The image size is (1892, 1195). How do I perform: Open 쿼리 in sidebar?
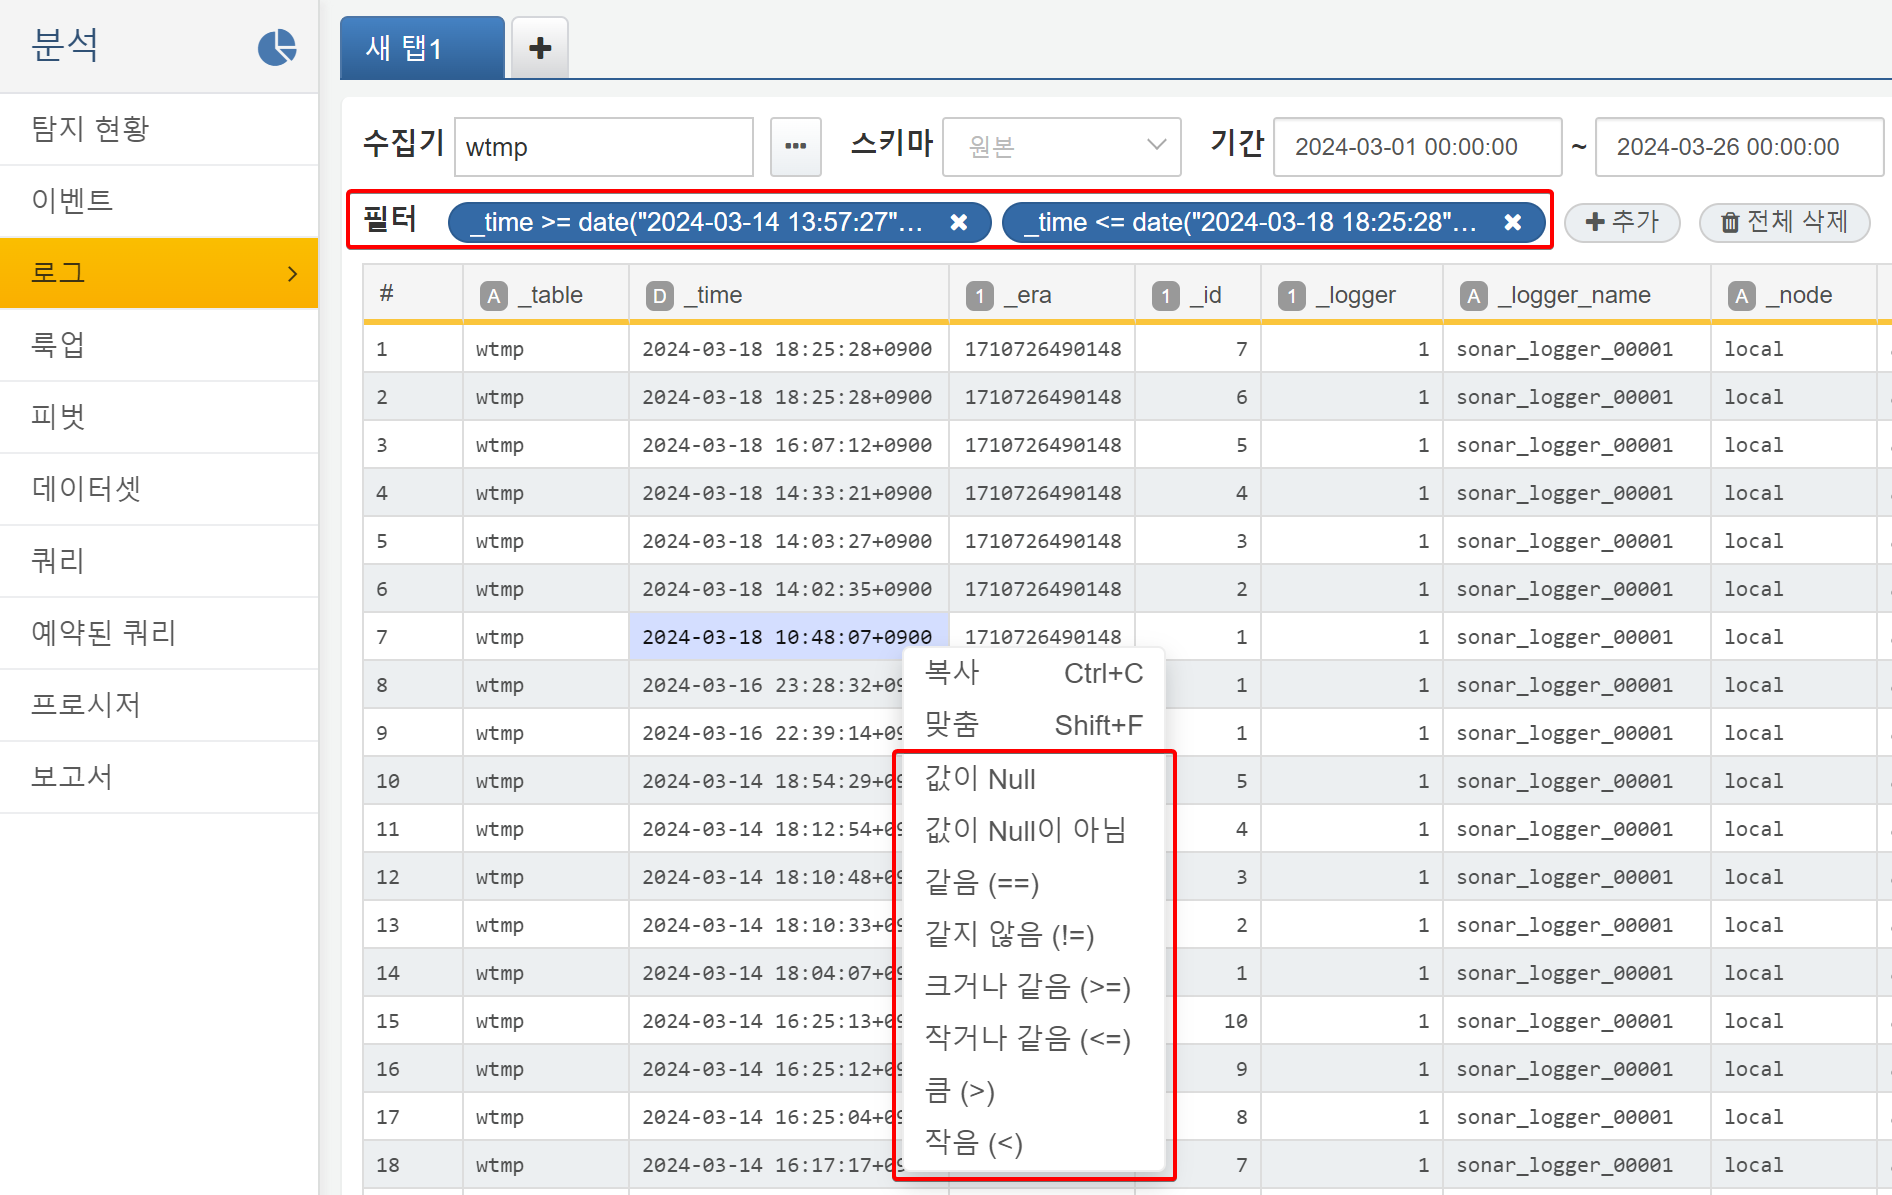click(159, 561)
